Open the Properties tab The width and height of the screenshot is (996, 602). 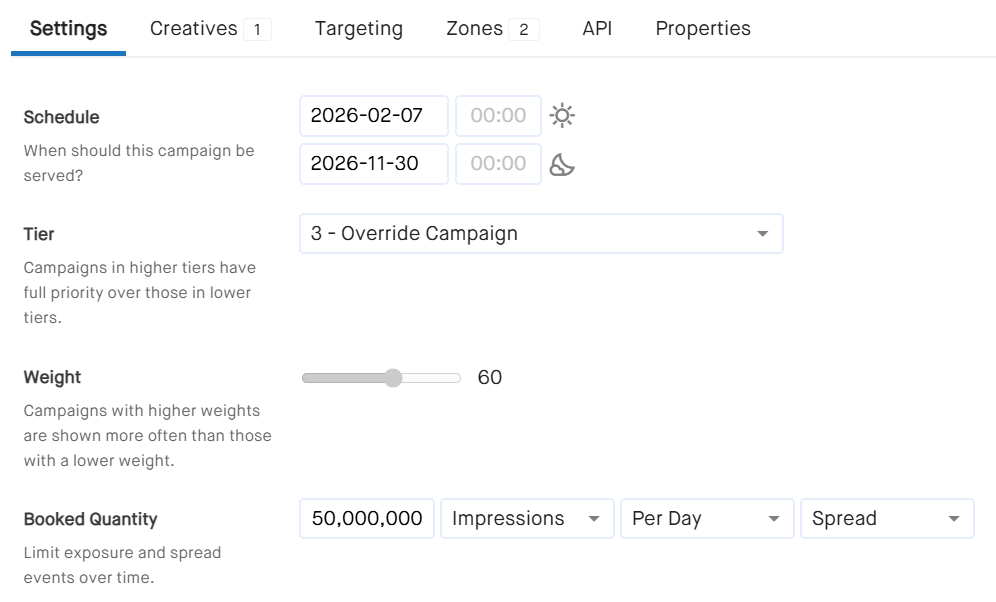coord(703,29)
